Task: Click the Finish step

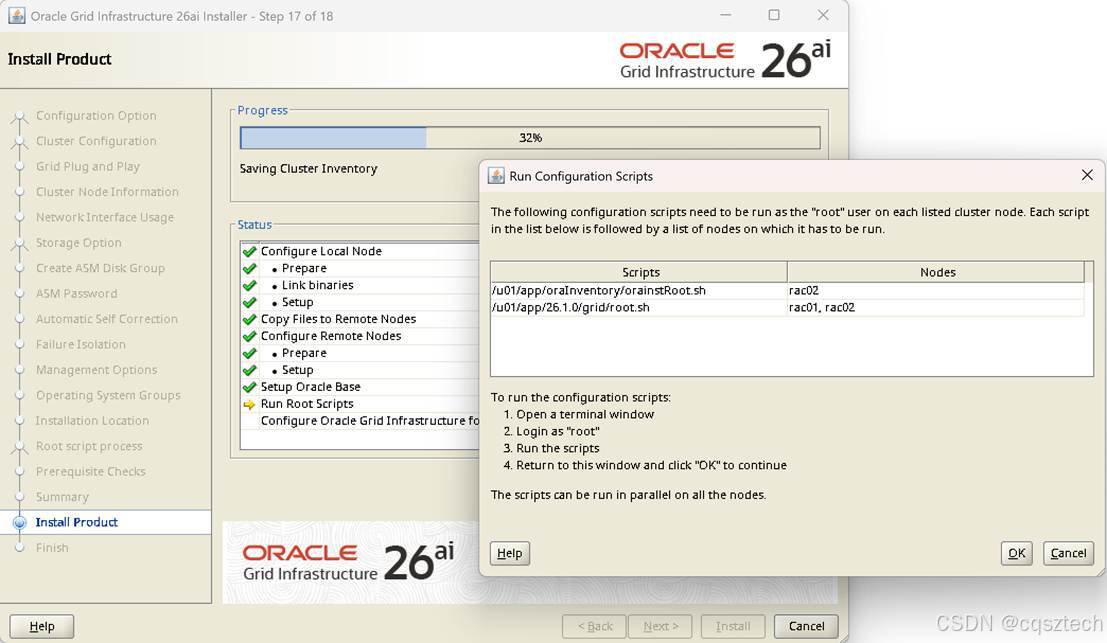Action: point(52,547)
